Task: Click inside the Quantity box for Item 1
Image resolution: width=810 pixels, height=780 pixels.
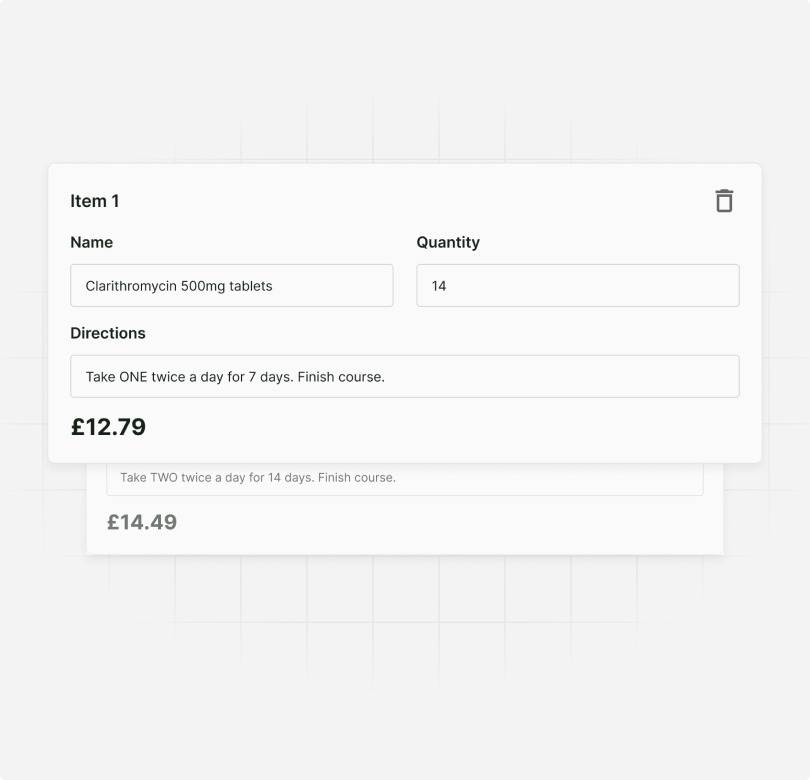Action: point(576,285)
